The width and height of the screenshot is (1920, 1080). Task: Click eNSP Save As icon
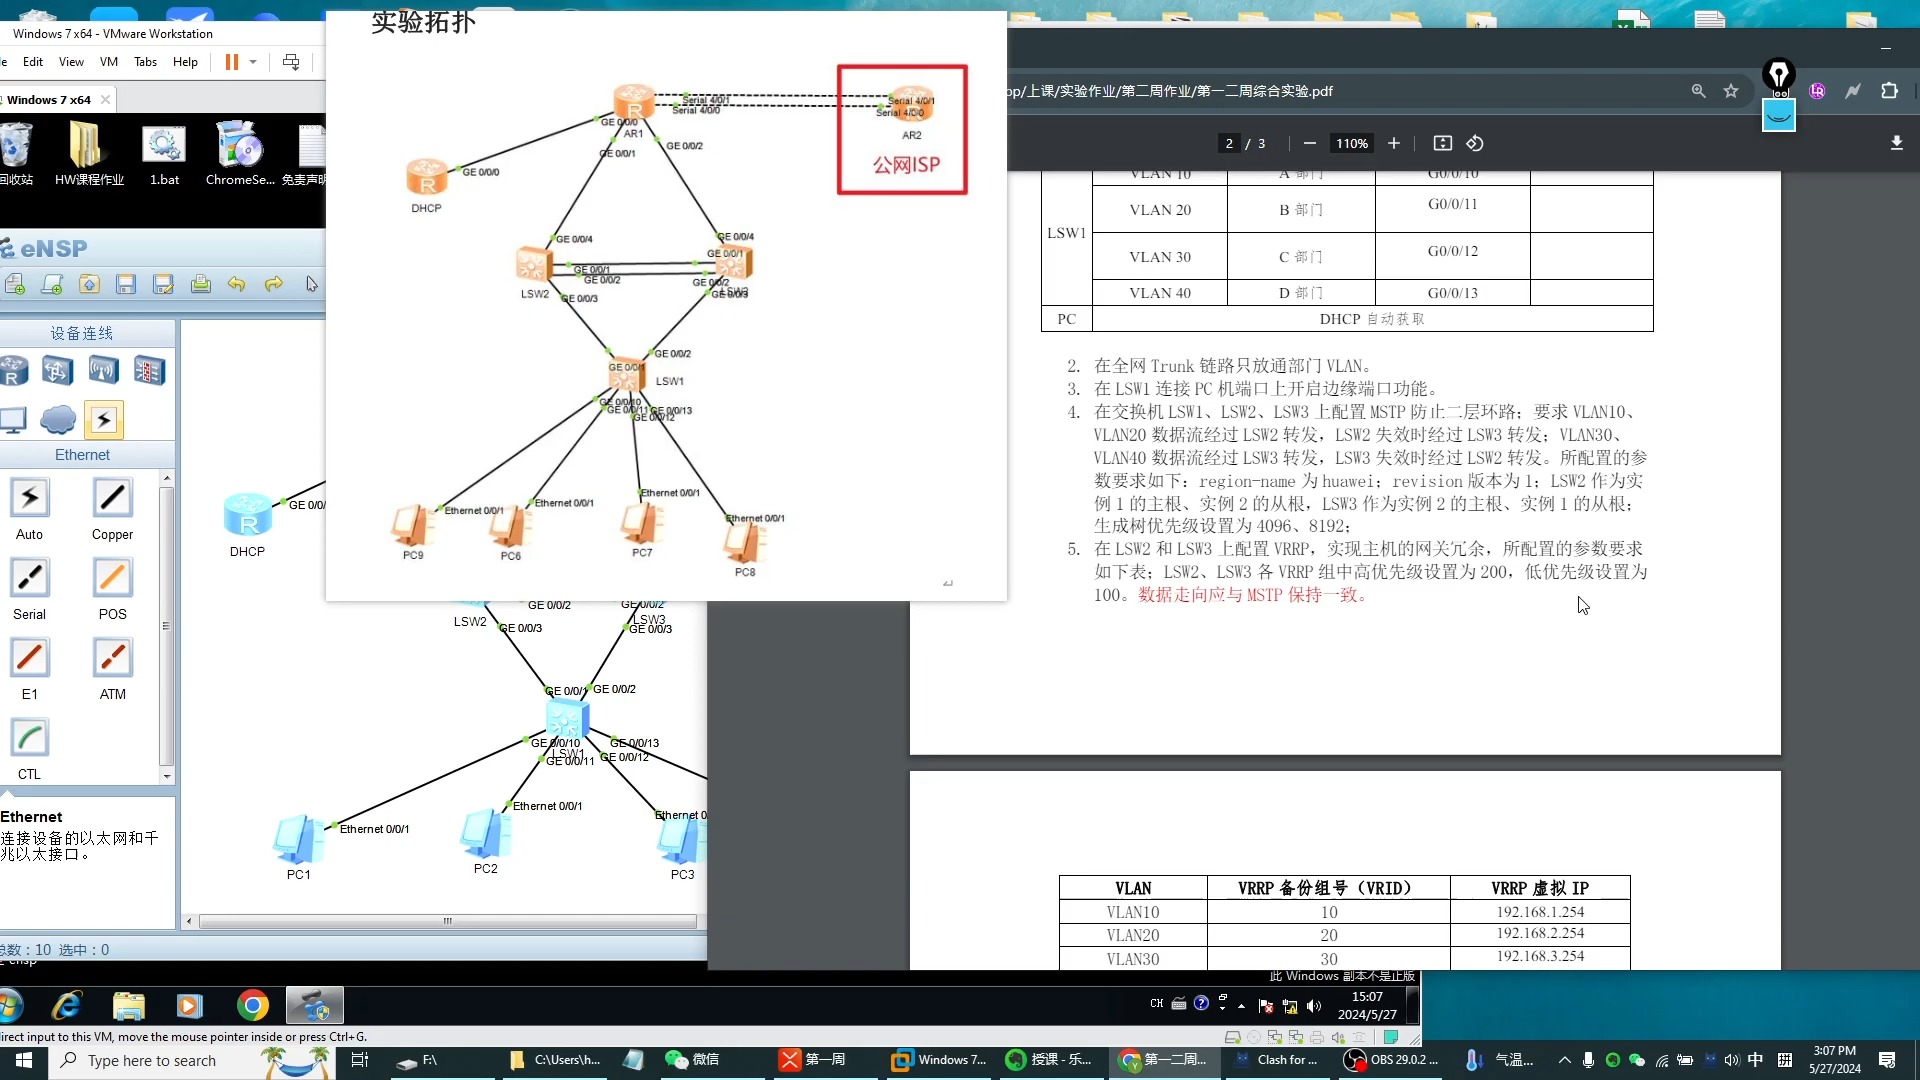(163, 285)
